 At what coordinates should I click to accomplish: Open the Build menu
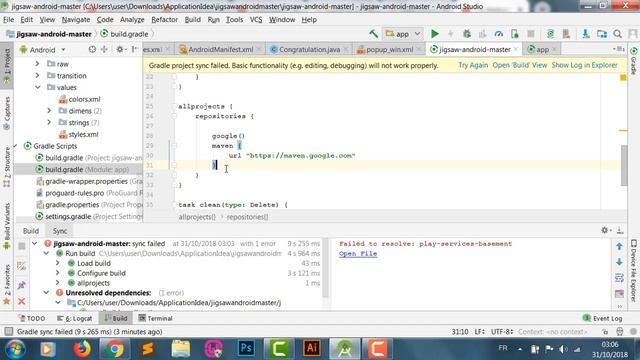pyautogui.click(x=192, y=20)
